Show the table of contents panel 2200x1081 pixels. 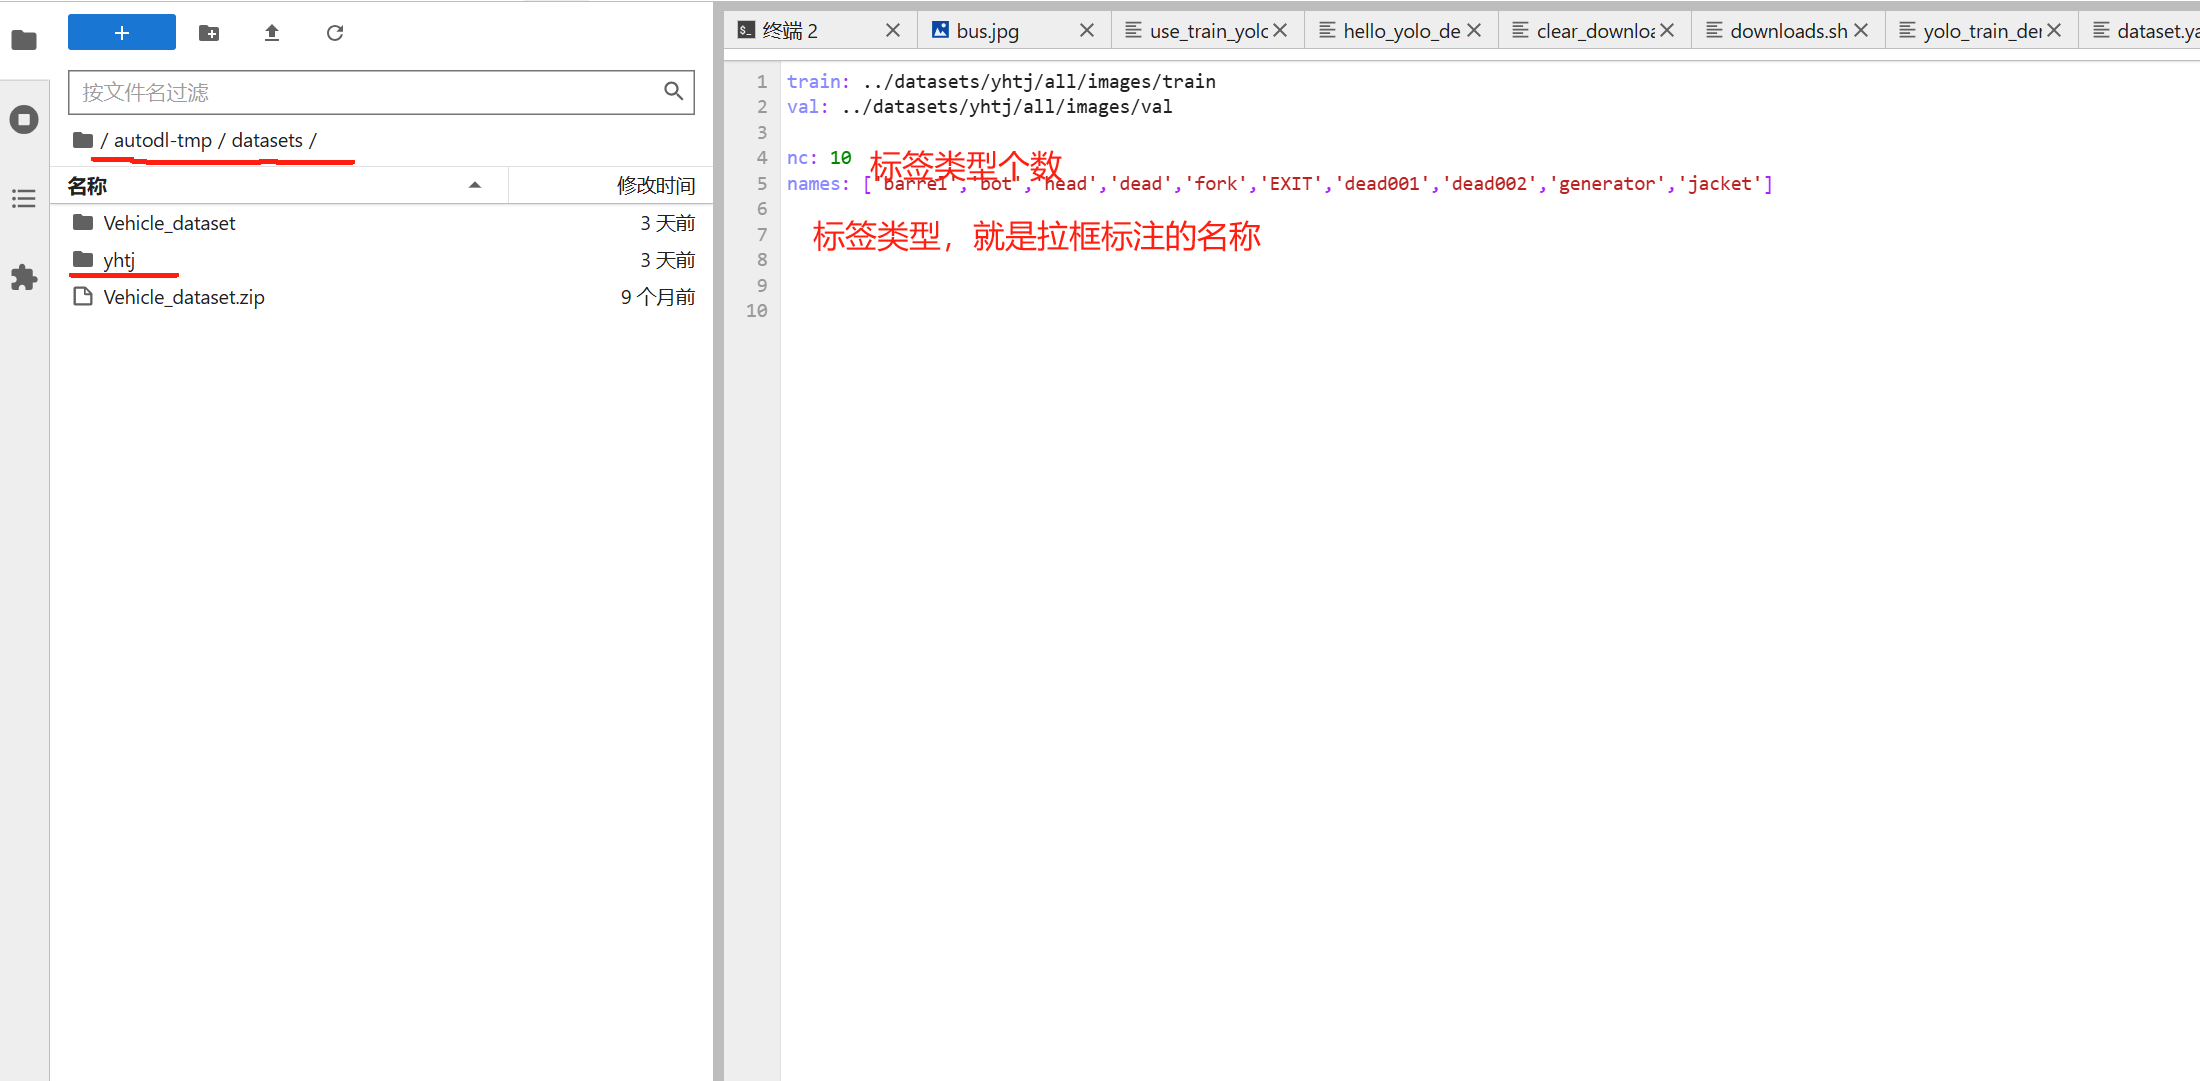tap(24, 199)
